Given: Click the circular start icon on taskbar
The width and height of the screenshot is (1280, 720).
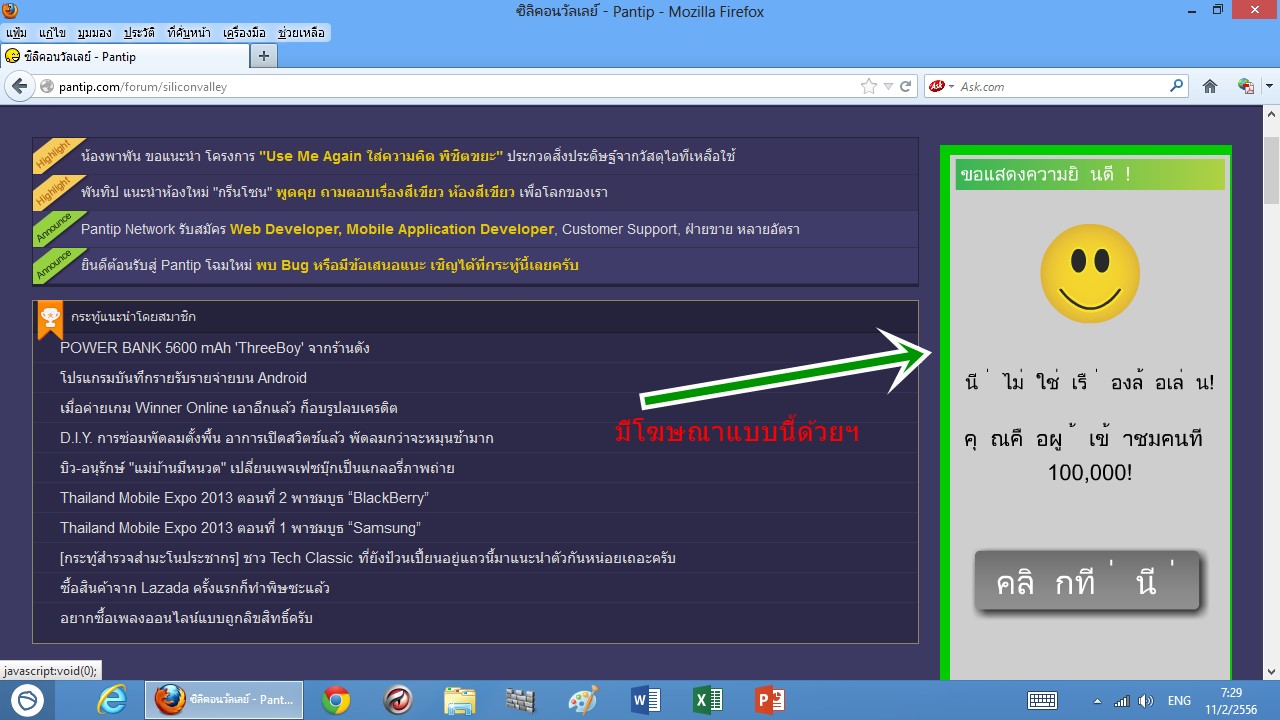Looking at the screenshot, I should (29, 700).
